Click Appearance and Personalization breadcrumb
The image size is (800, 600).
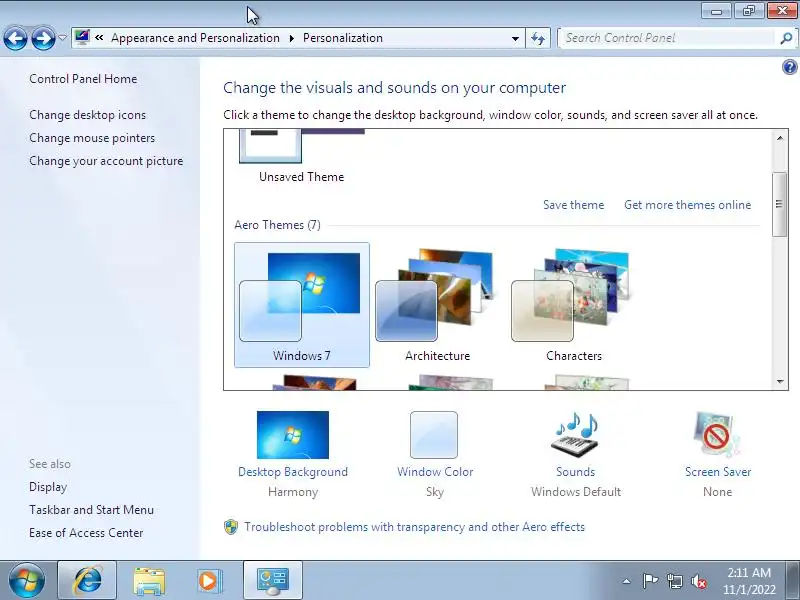coord(195,38)
